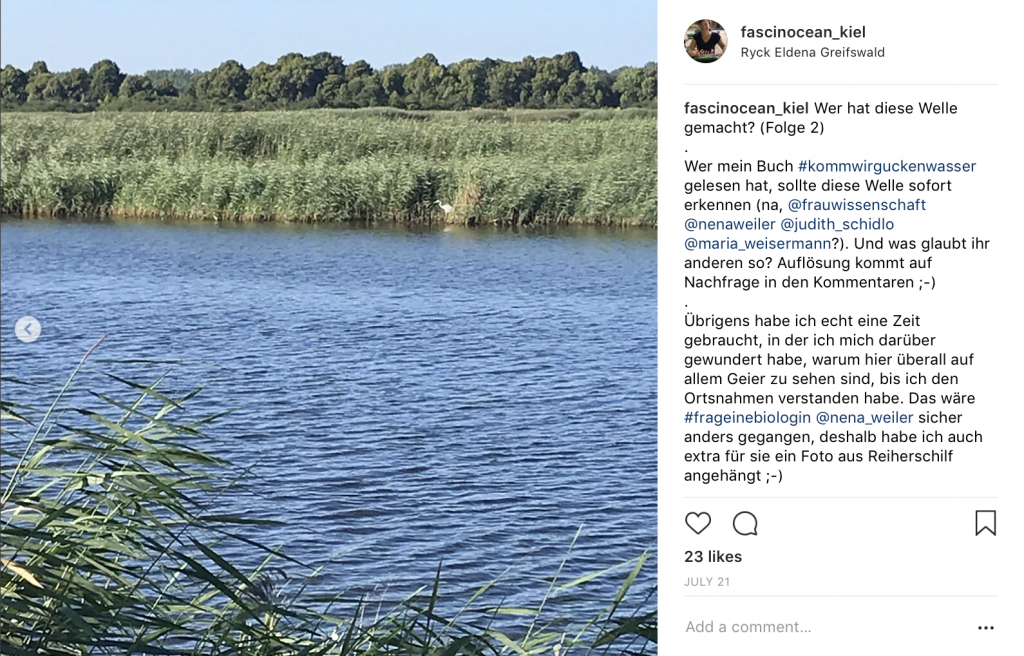Visit @nenaweiler mention

(x=729, y=224)
